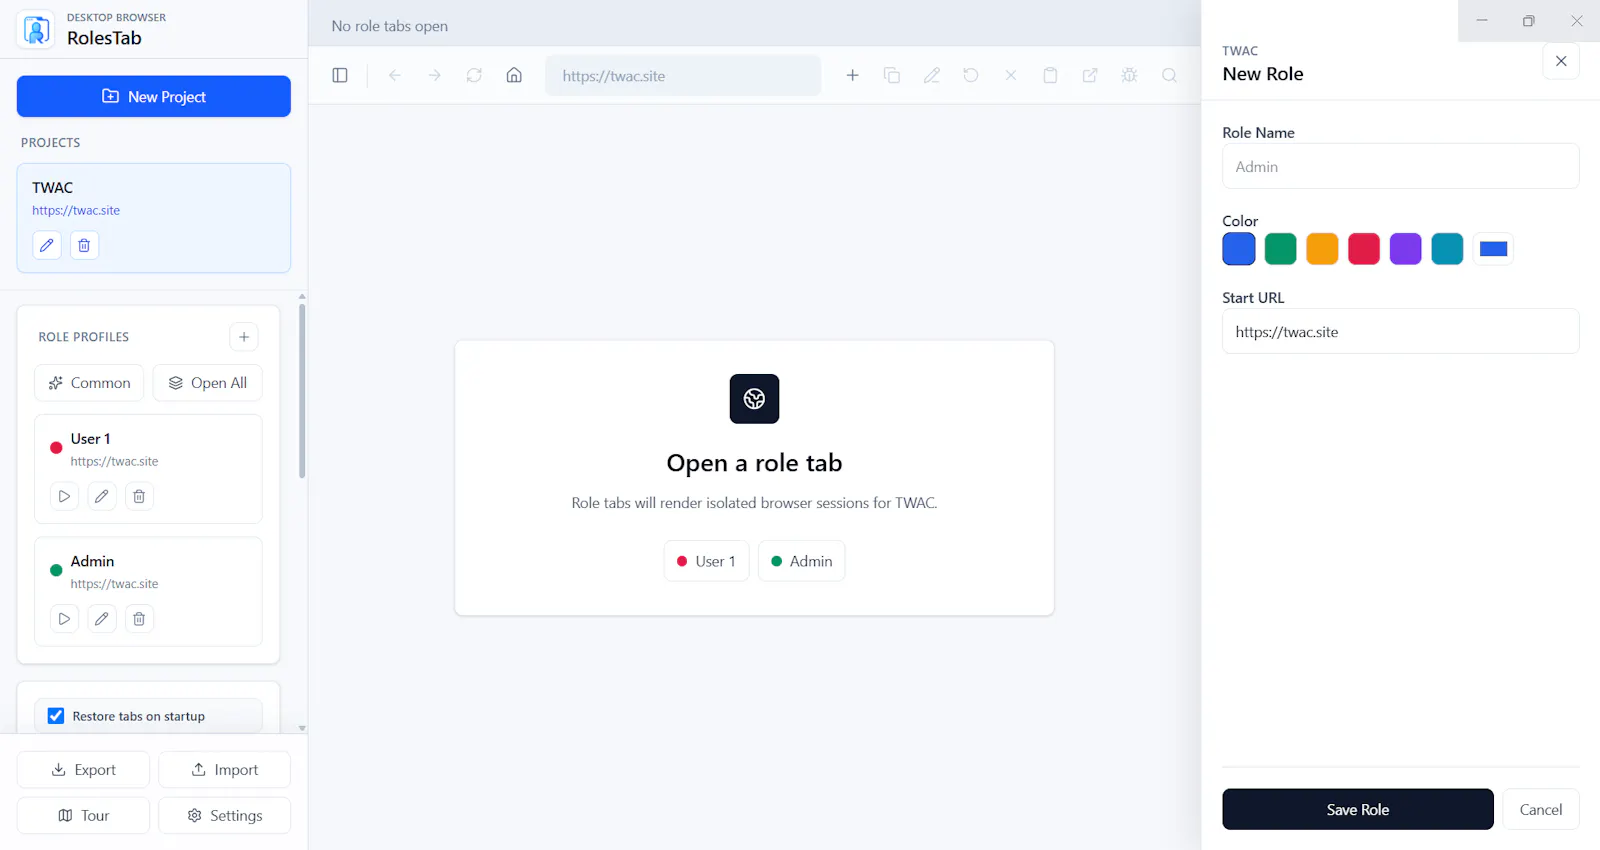Screen dimensions: 1600x850
Task: Add a role profile with plus icon
Action: coord(244,337)
